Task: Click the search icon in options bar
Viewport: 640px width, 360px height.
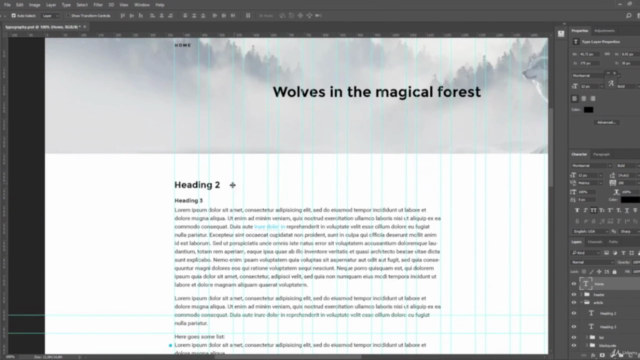Action: click(629, 16)
